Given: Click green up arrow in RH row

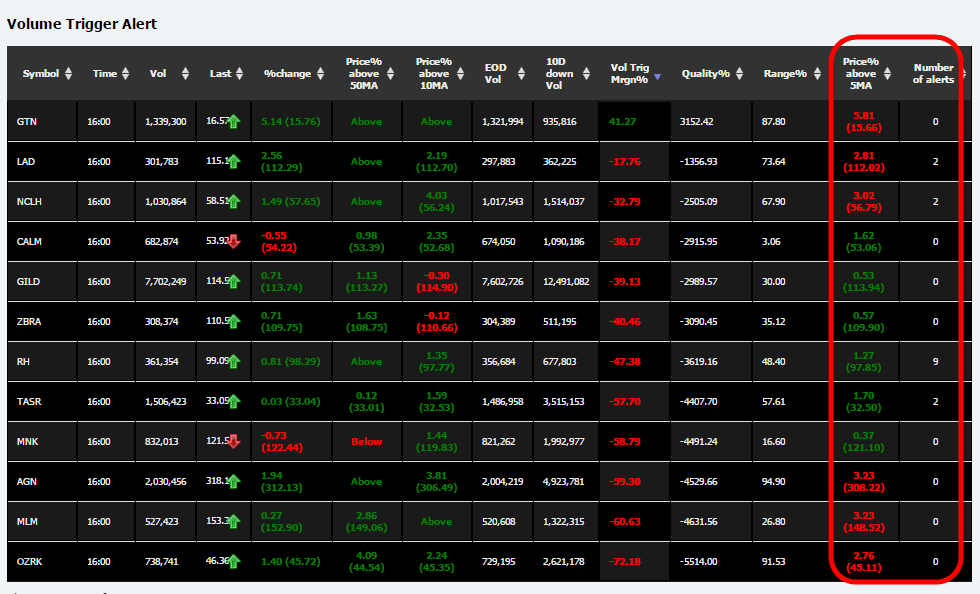Looking at the screenshot, I should (x=234, y=361).
